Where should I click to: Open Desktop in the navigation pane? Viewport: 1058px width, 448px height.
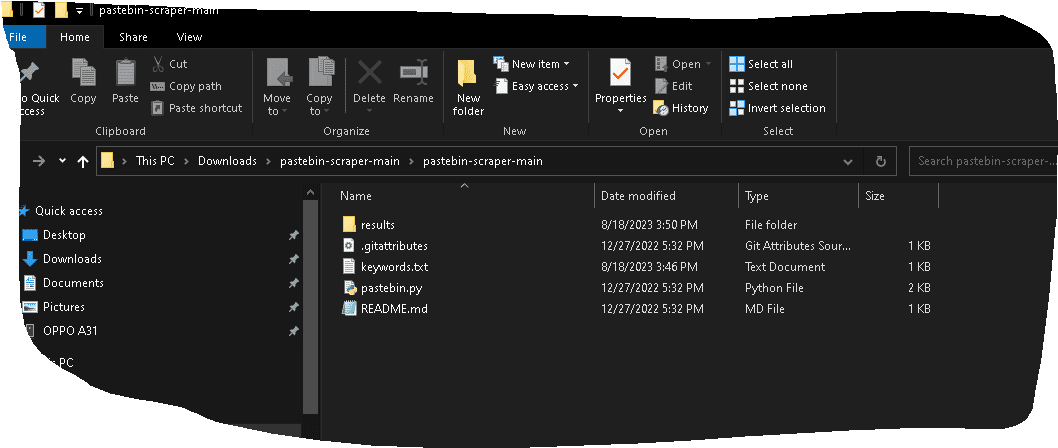coord(64,235)
